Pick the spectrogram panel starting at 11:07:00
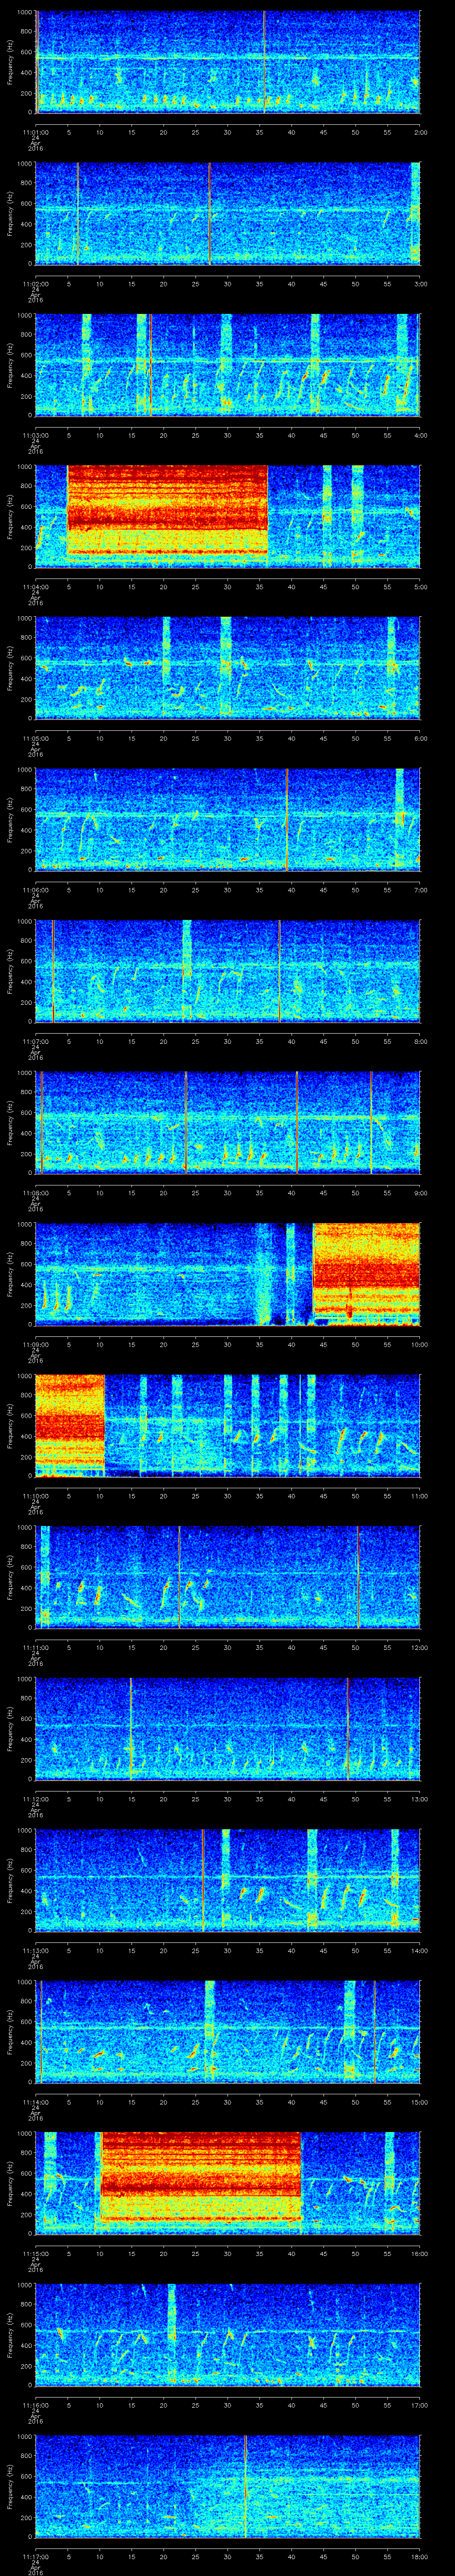455x2576 pixels. coord(227,971)
